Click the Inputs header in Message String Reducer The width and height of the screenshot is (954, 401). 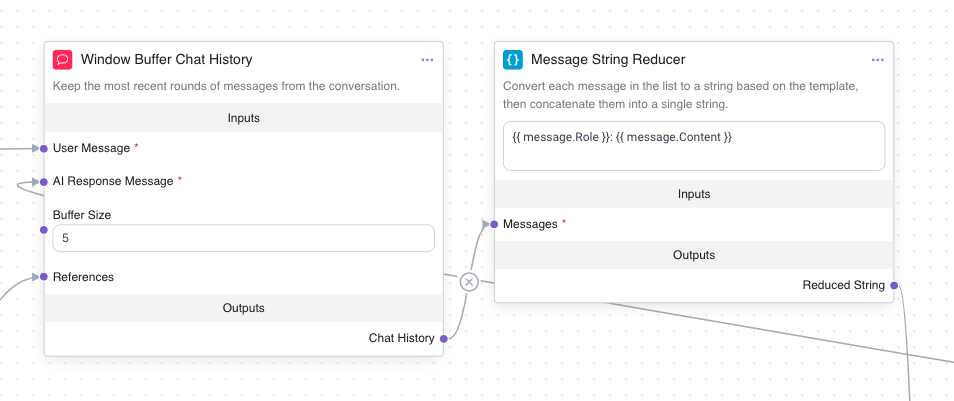[693, 194]
